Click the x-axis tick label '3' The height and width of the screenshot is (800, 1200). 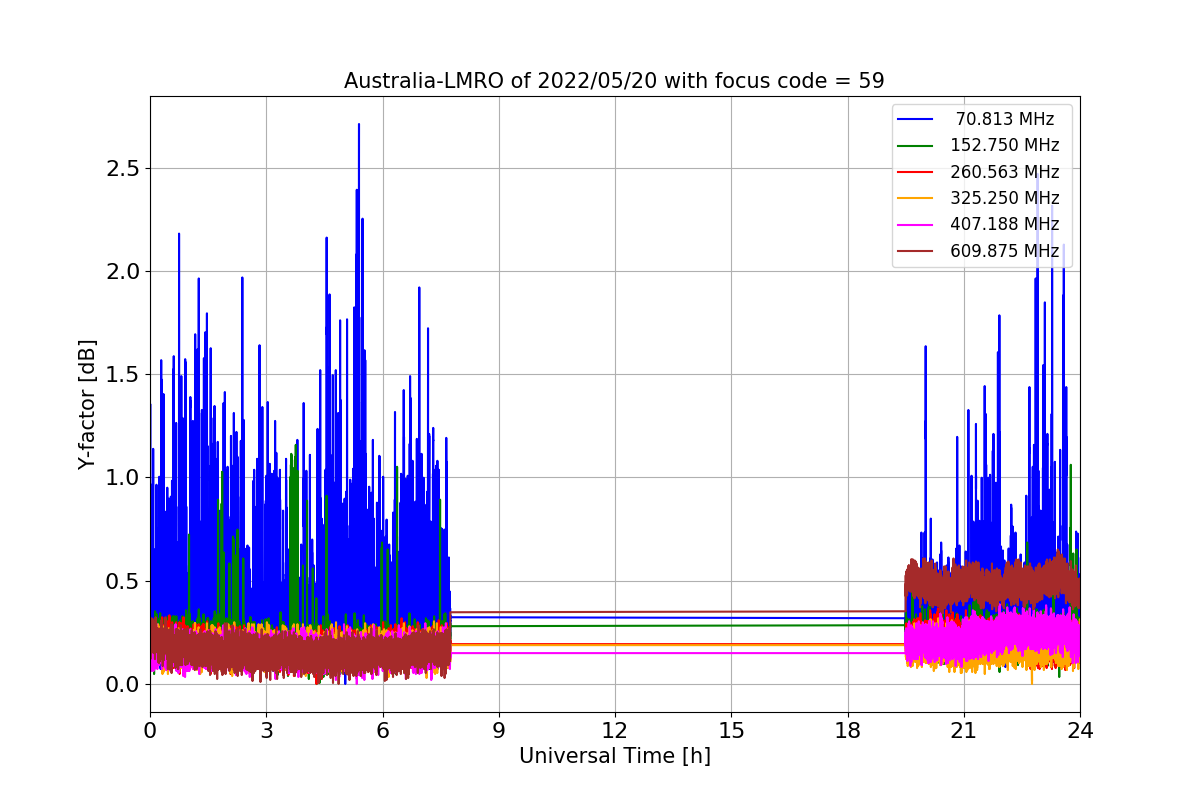click(x=266, y=730)
